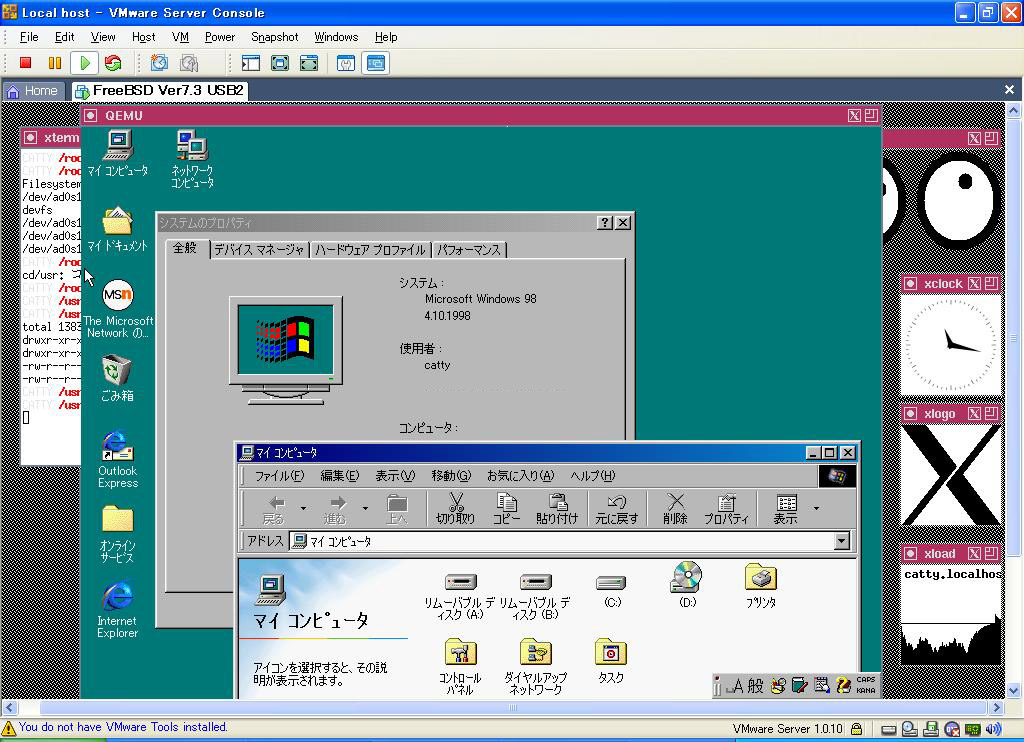
Task: Switch to ハードウェア プロファイル tab
Action: pyautogui.click(x=370, y=250)
